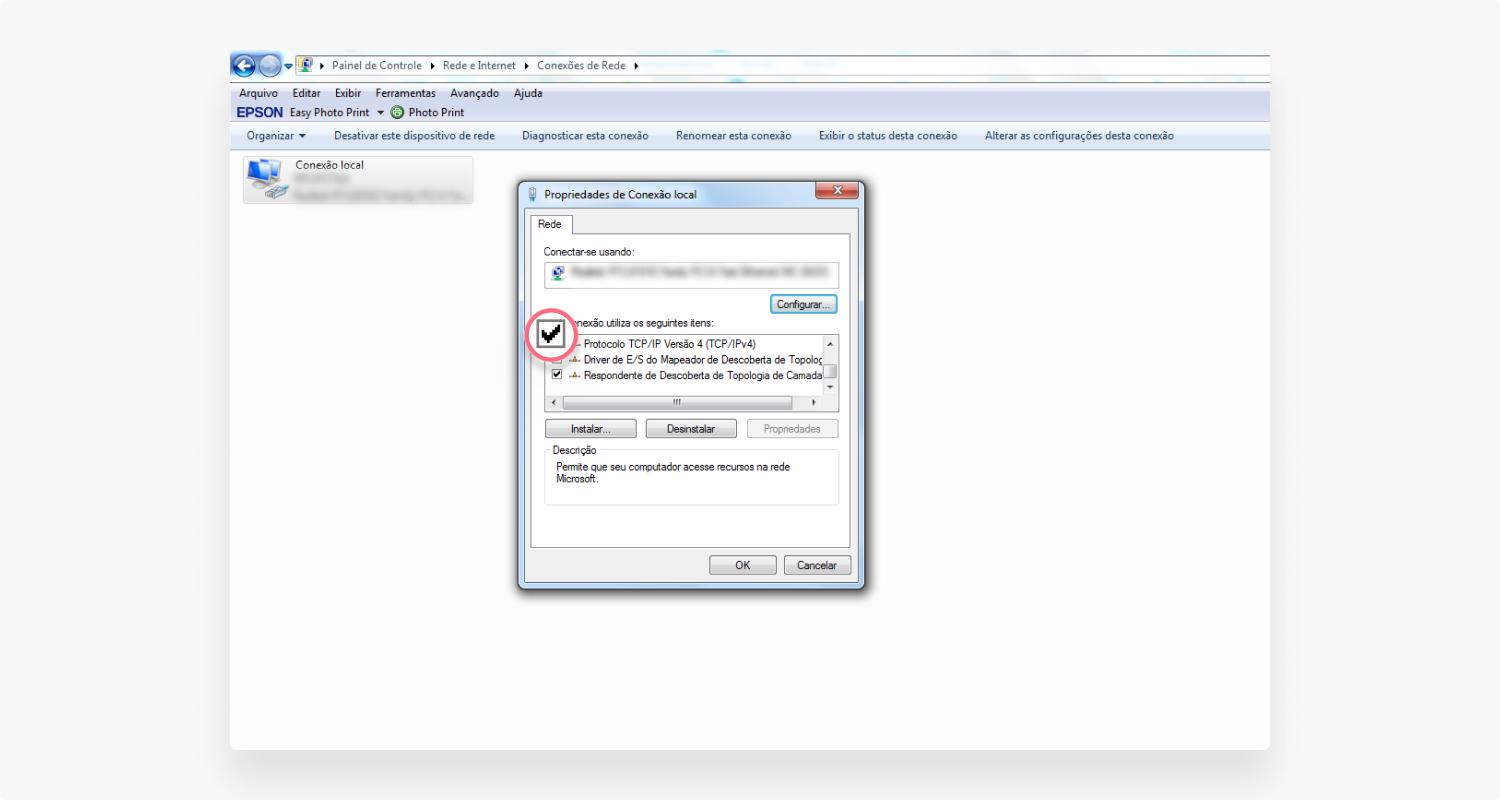The width and height of the screenshot is (1500, 800).
Task: Click Renomear esta conexão
Action: point(733,136)
